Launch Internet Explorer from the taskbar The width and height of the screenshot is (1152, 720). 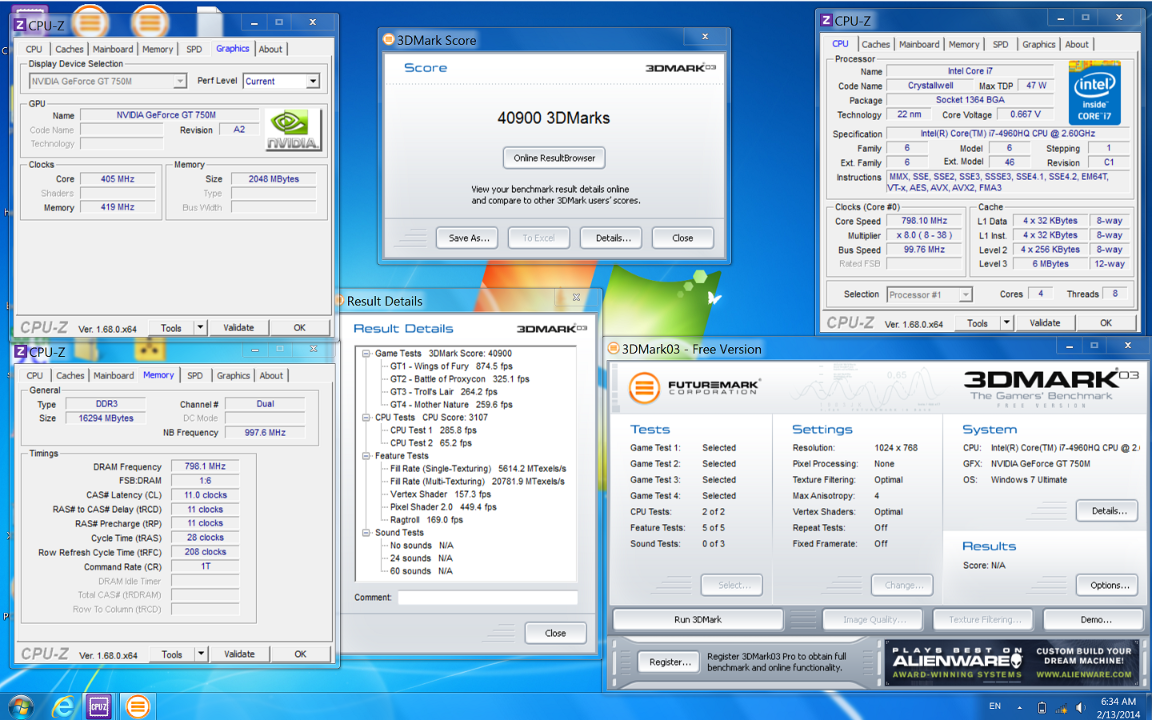coord(63,707)
